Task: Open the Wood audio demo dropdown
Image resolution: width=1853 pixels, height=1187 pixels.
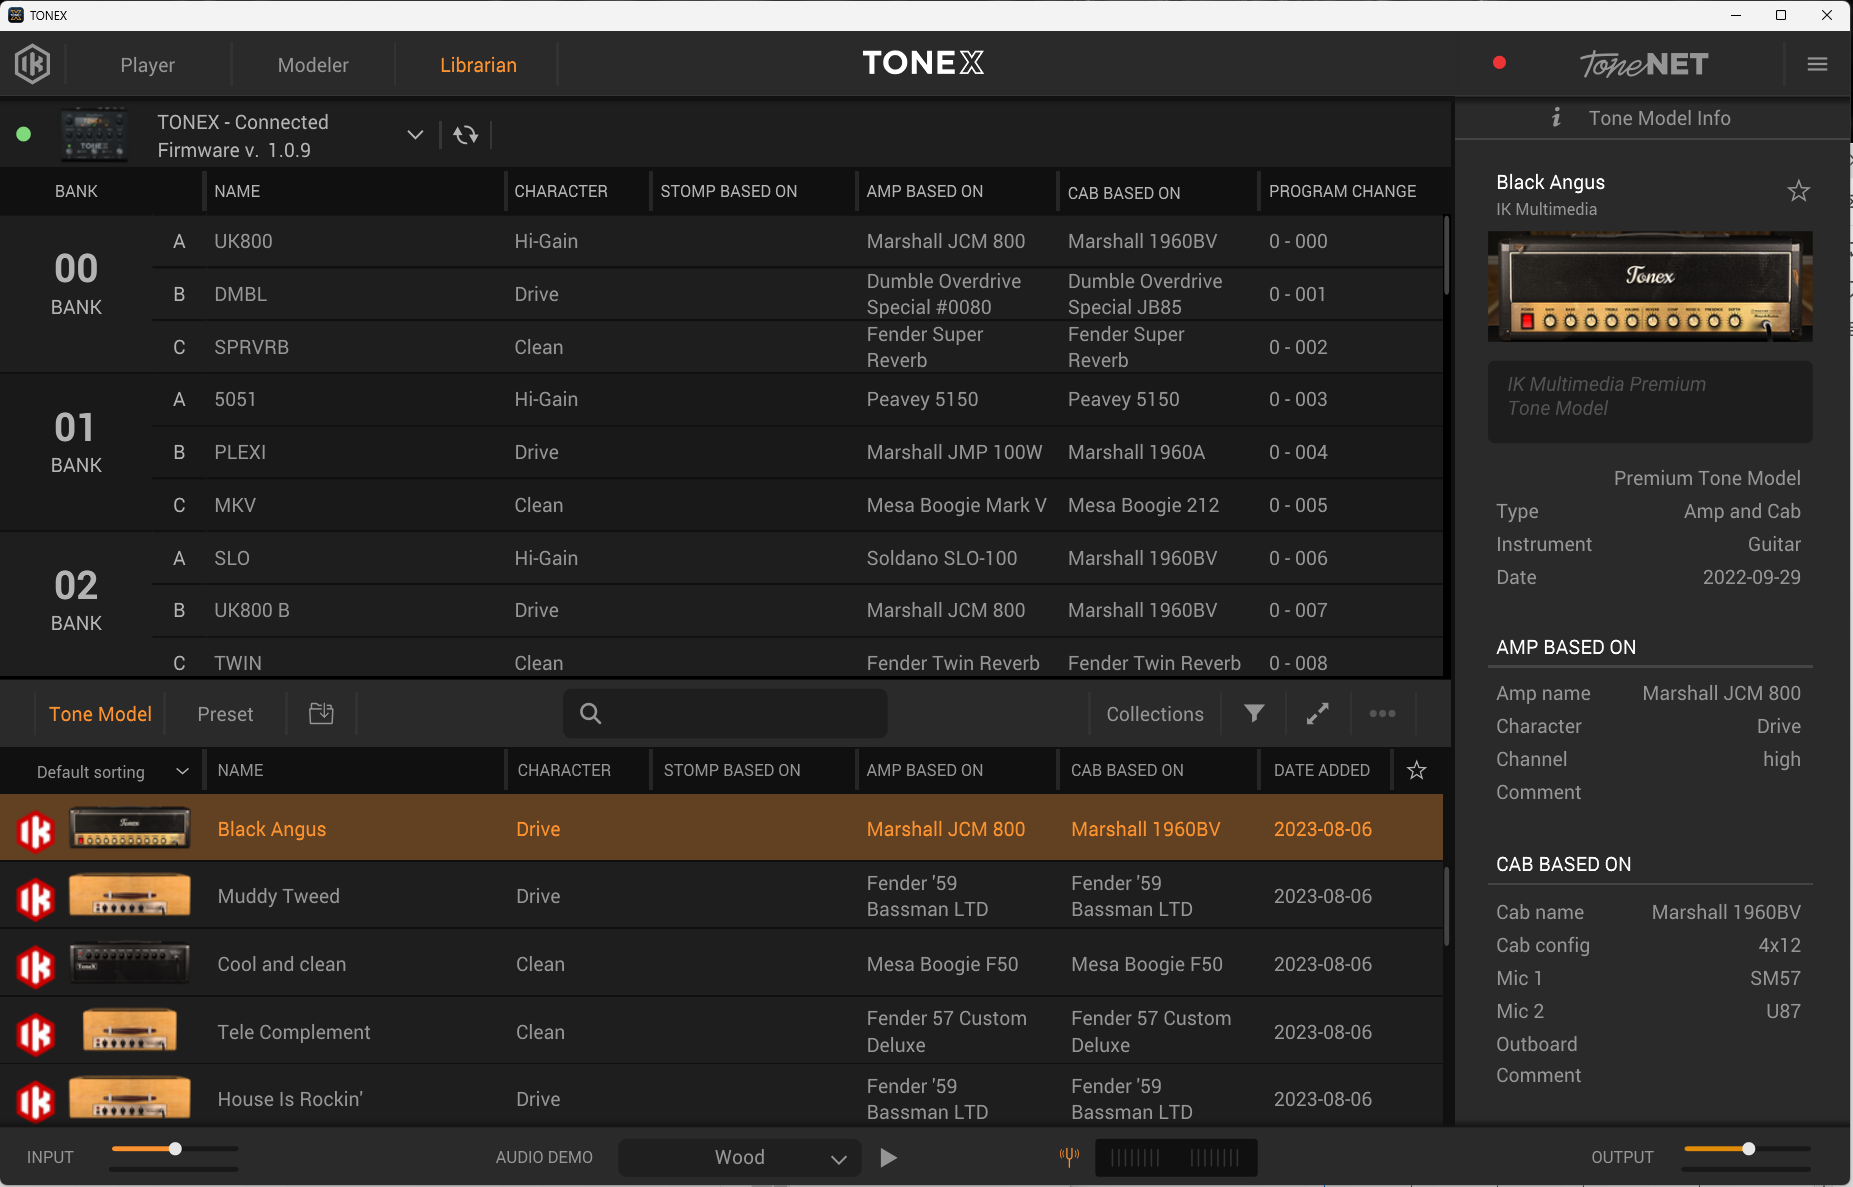Action: click(x=740, y=1157)
